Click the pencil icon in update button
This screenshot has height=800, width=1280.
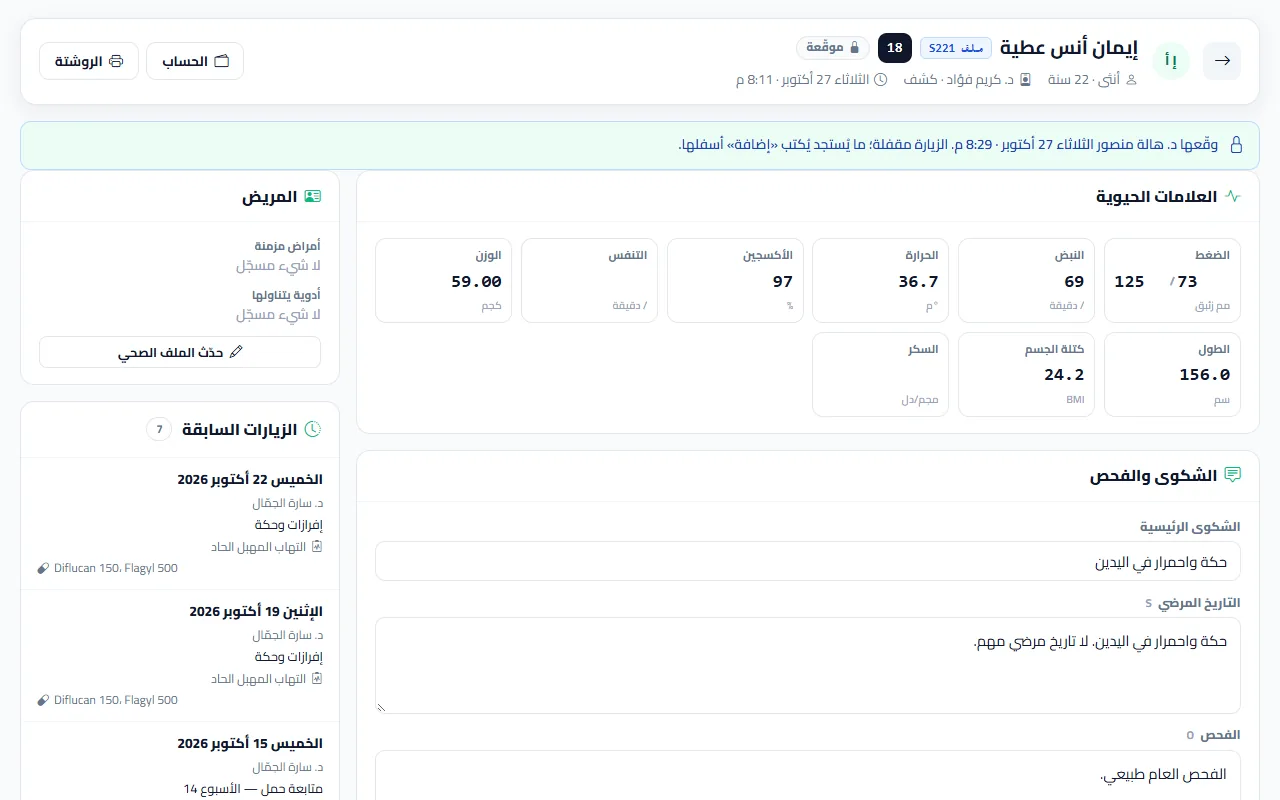pos(236,352)
